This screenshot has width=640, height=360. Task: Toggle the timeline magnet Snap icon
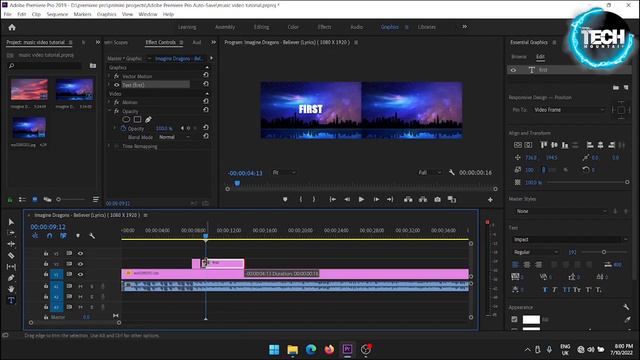point(49,236)
